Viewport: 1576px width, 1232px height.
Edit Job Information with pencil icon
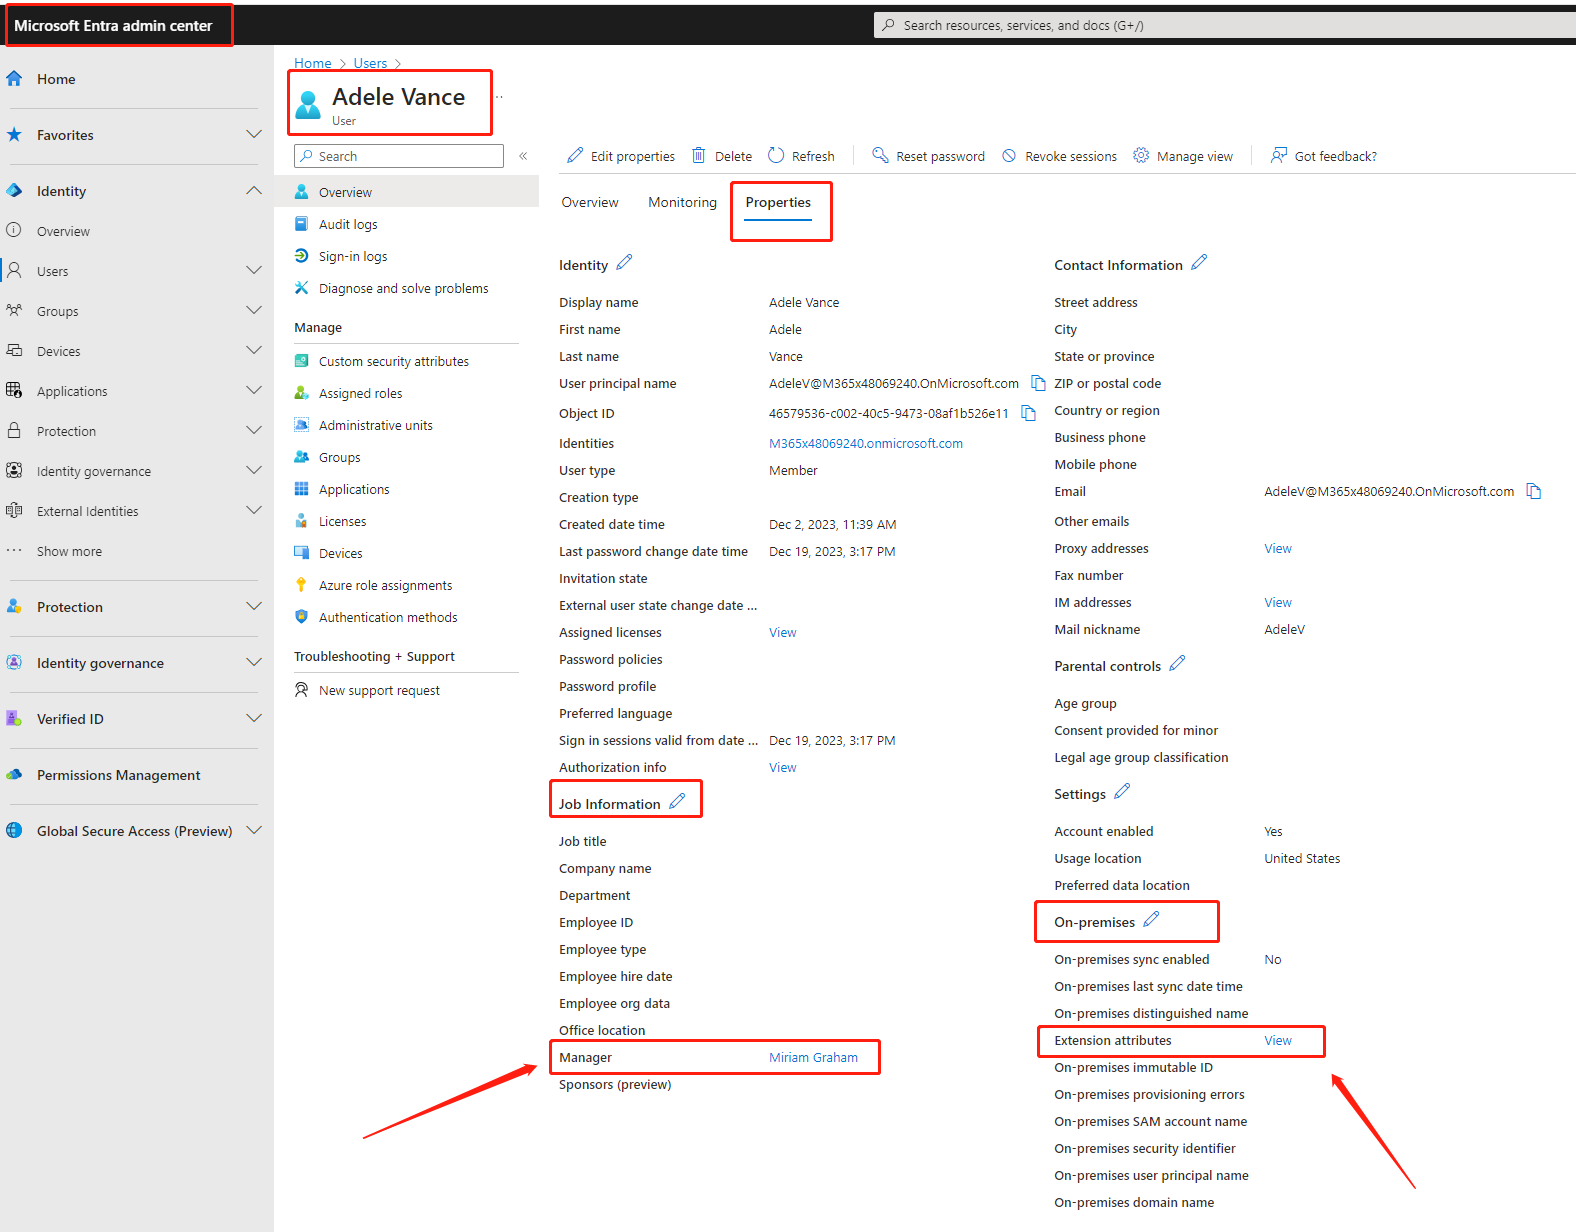coord(677,801)
